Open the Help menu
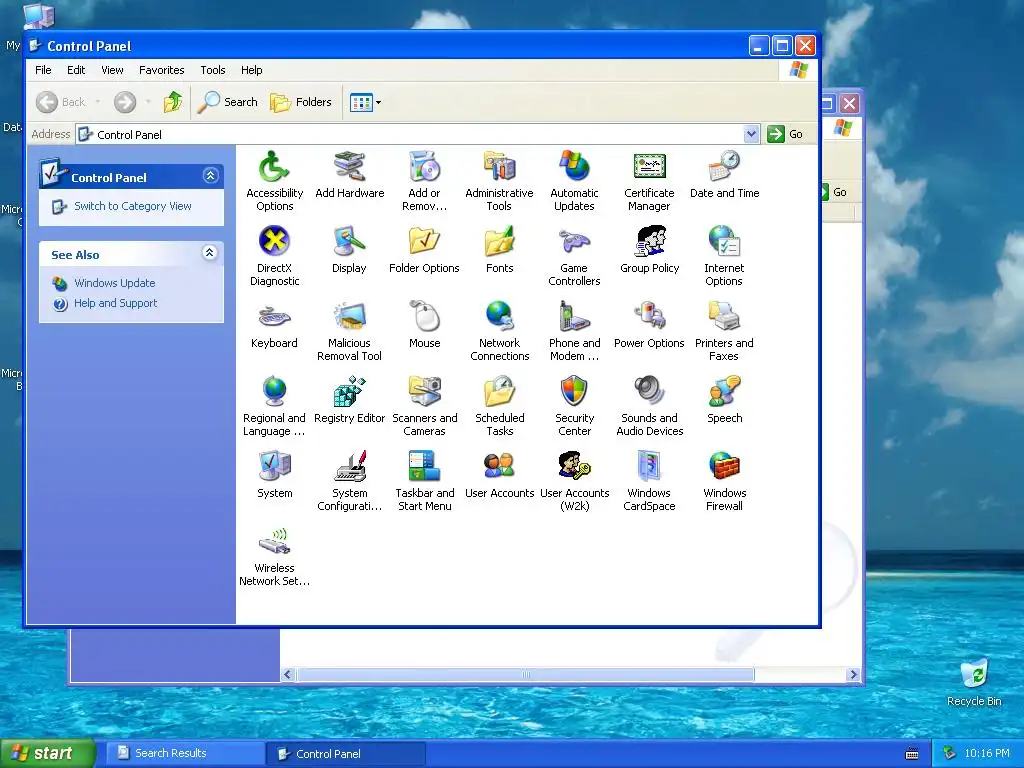Screen dimensions: 1024x768 251,70
